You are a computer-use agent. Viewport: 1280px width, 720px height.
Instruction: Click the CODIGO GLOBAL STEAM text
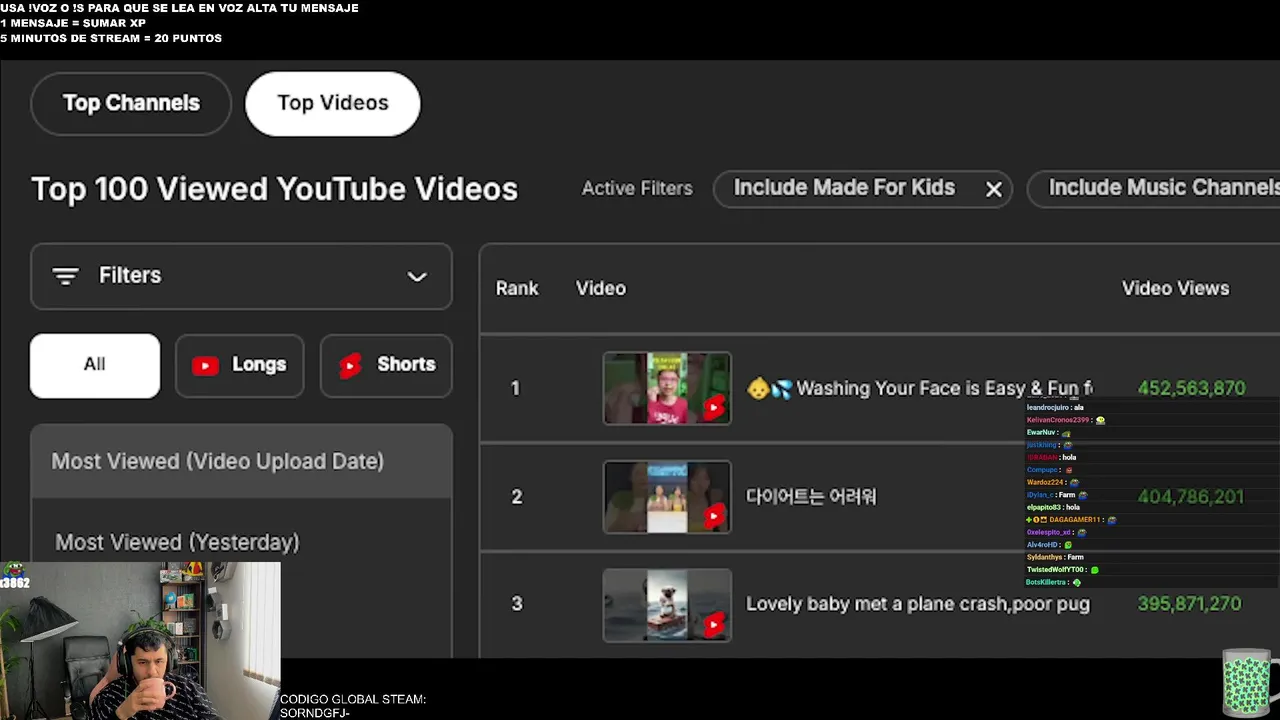[x=353, y=700]
